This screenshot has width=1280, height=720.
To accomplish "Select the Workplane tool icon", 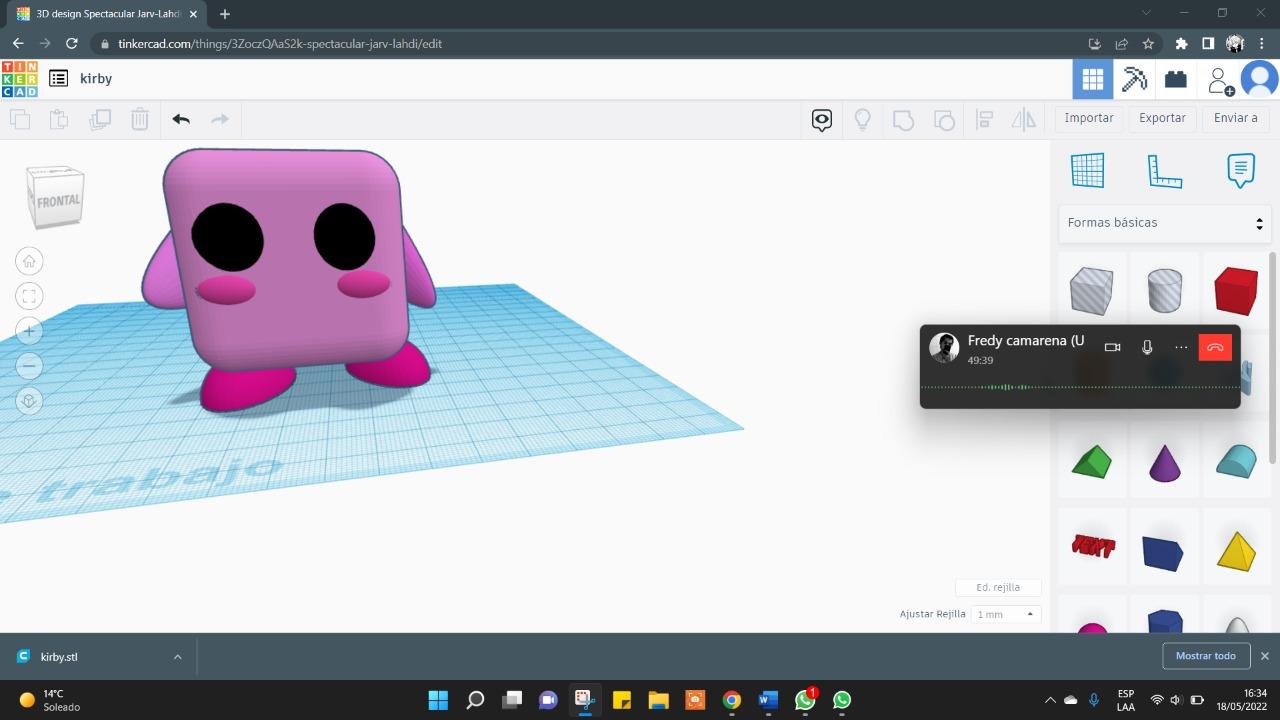I will [x=1088, y=170].
